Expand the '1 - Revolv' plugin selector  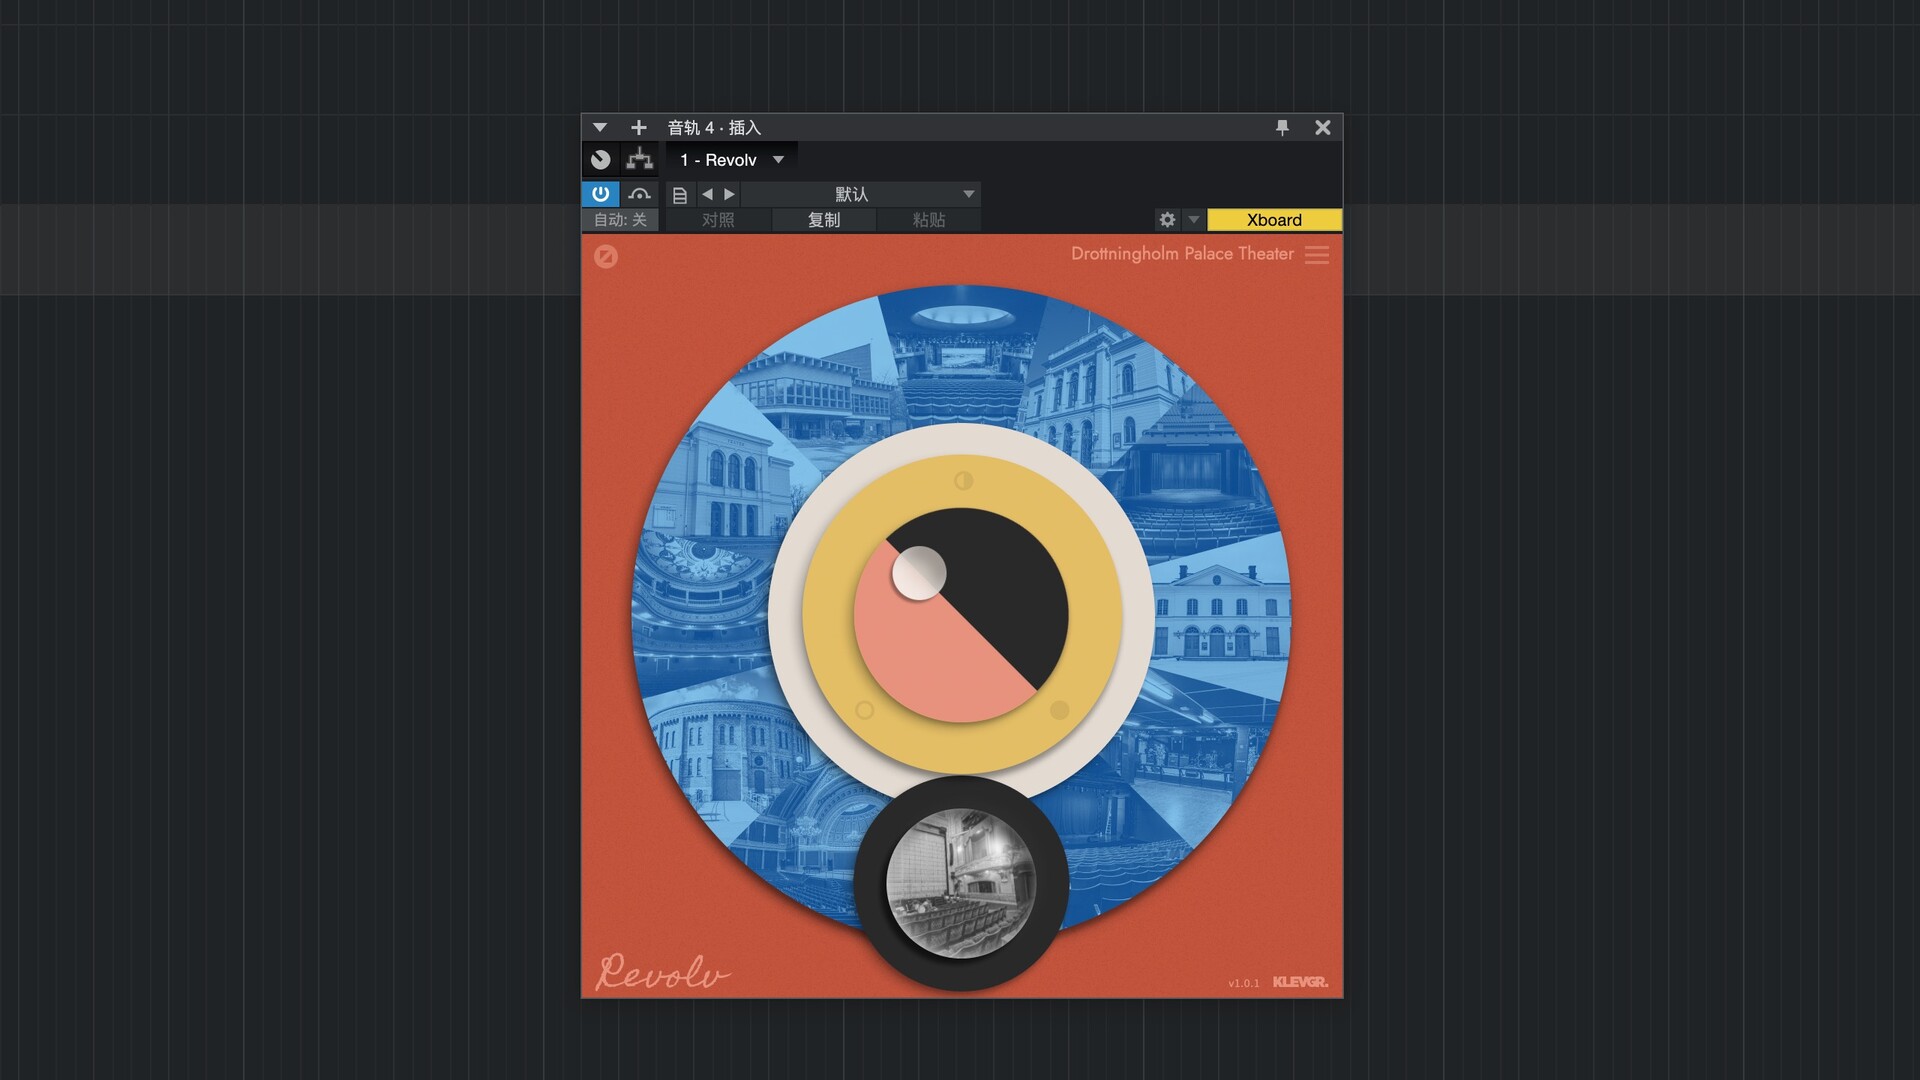tap(732, 160)
